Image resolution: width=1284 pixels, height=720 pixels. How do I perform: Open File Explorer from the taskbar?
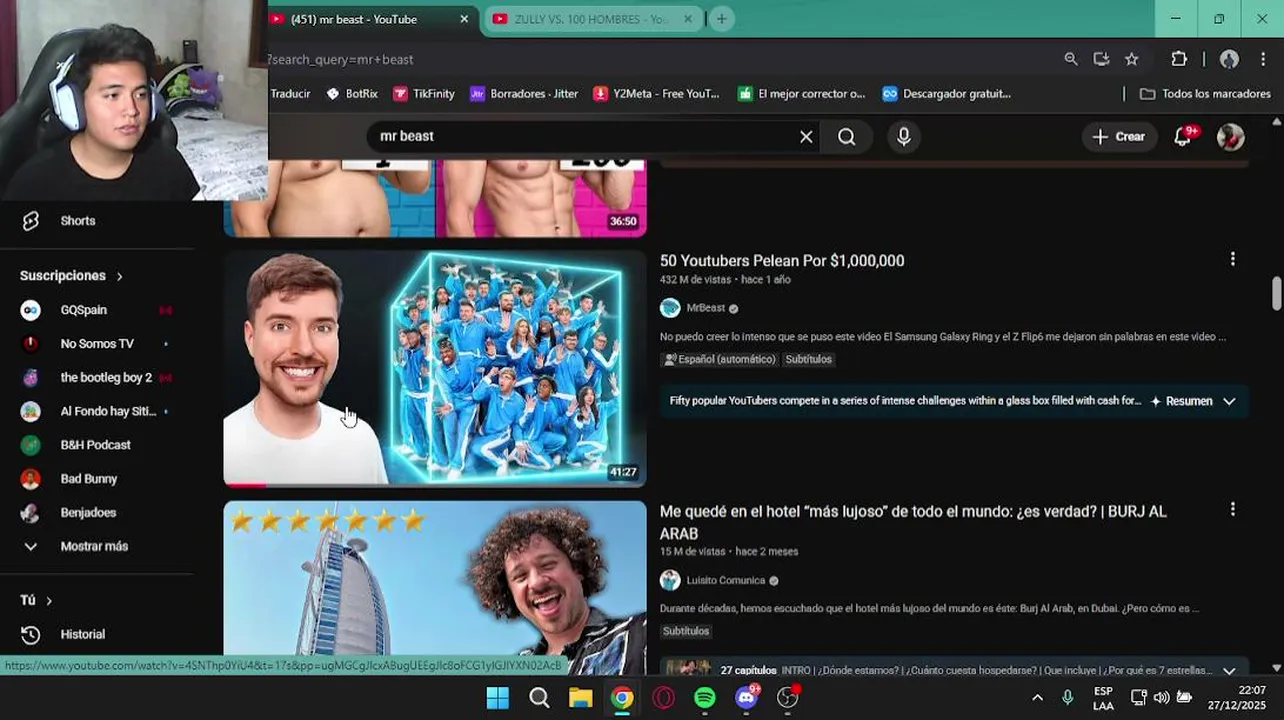(x=580, y=698)
